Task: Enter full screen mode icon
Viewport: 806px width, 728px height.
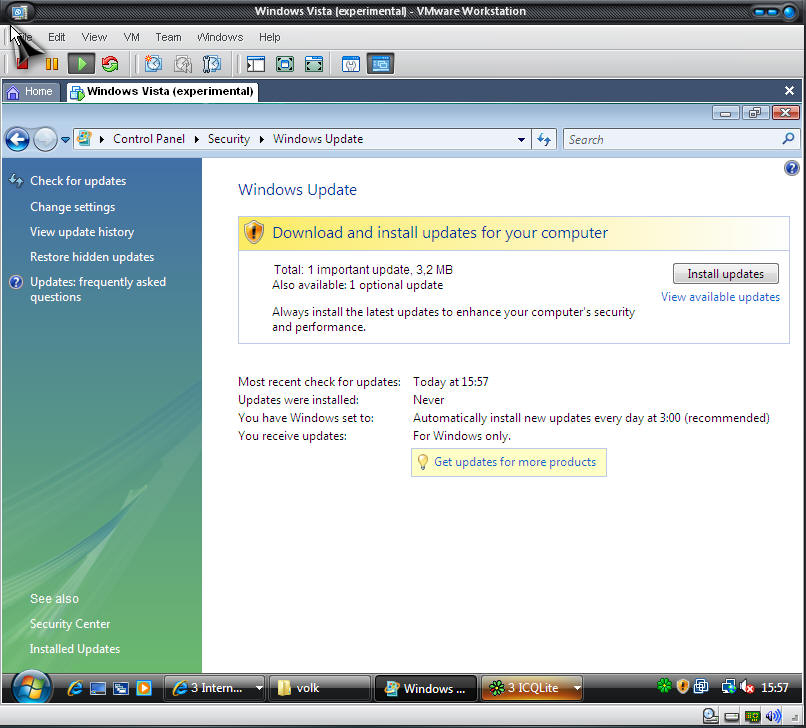Action: (x=314, y=64)
